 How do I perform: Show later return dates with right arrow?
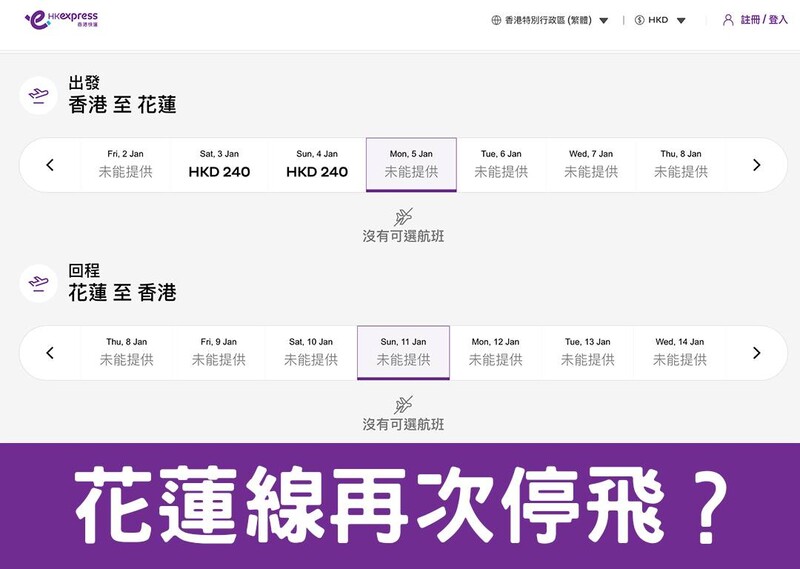[x=756, y=353]
